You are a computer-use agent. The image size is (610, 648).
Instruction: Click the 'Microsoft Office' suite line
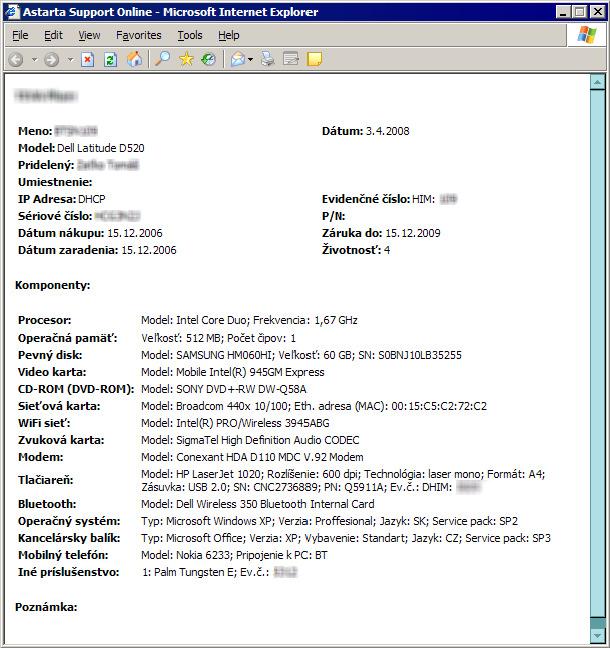(346, 538)
